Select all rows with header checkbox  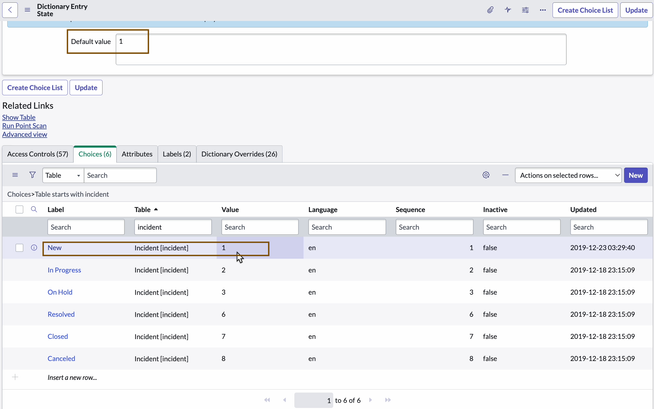point(19,209)
